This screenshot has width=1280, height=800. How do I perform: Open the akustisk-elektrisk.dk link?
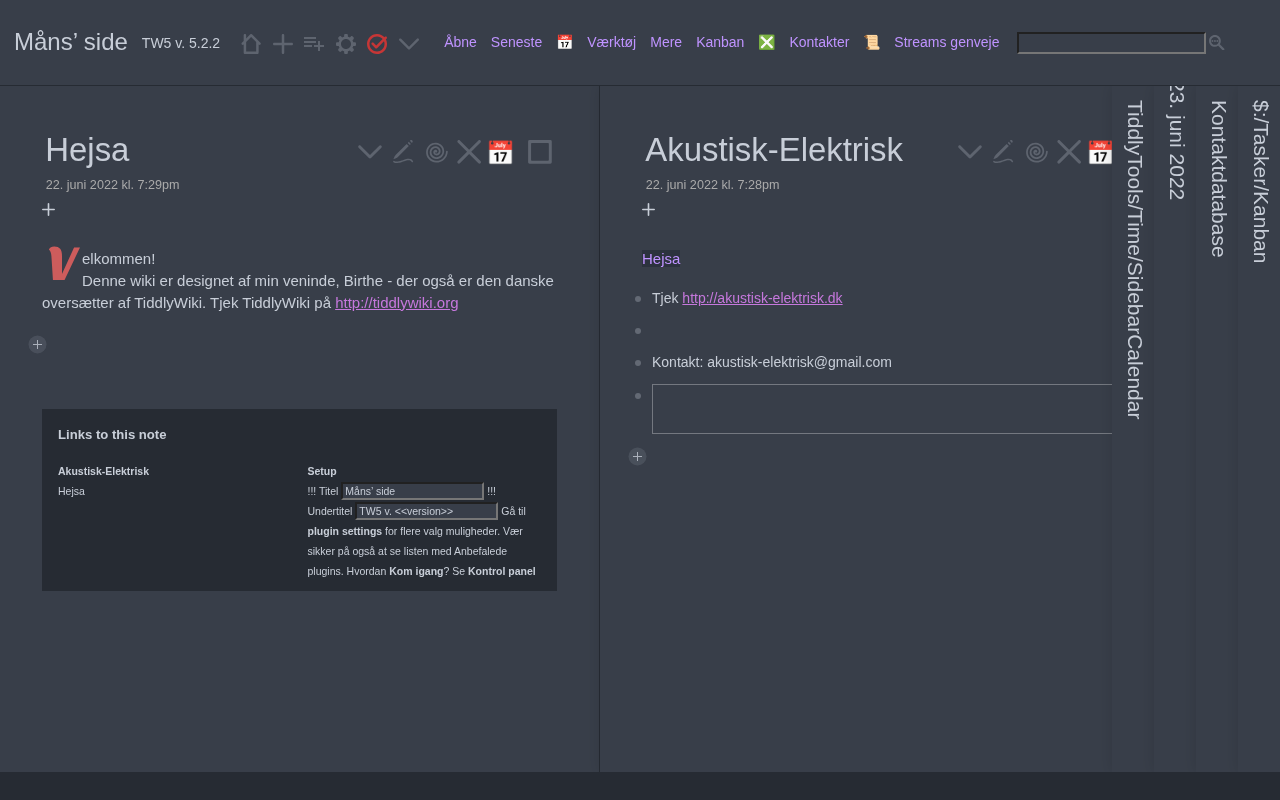(x=762, y=298)
